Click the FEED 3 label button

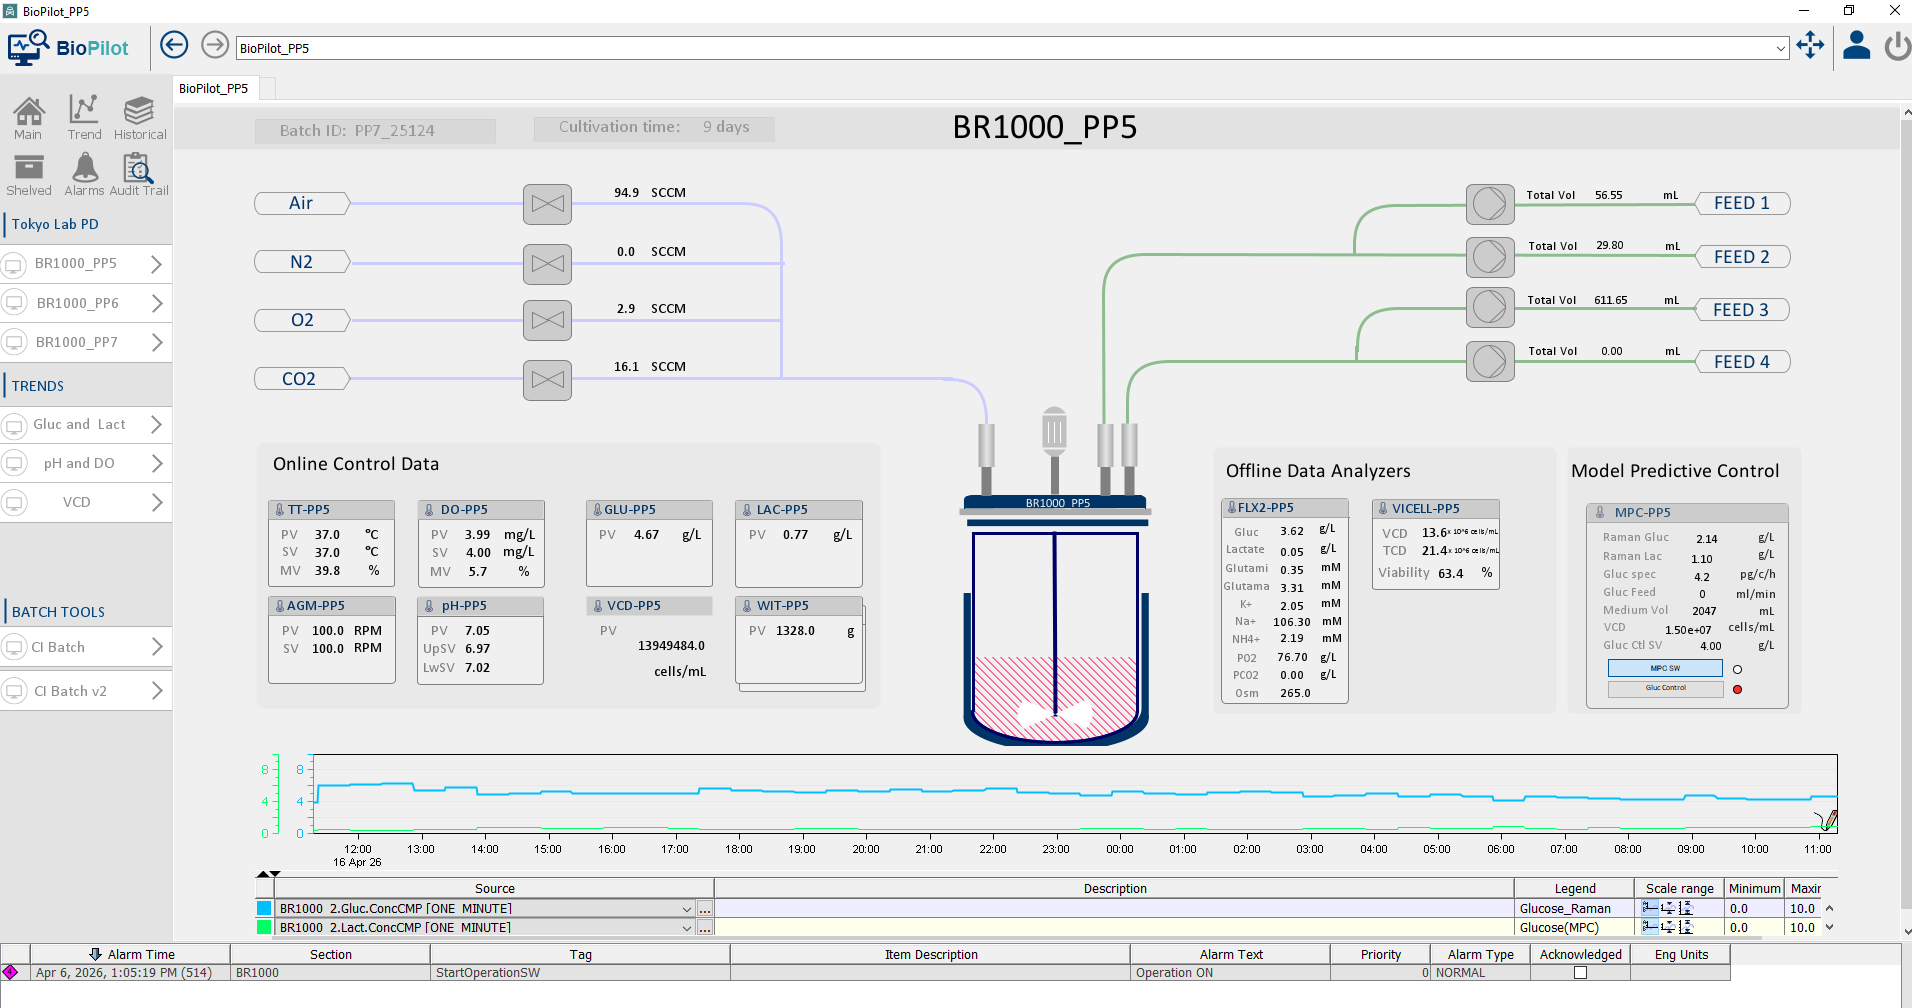(x=1742, y=310)
